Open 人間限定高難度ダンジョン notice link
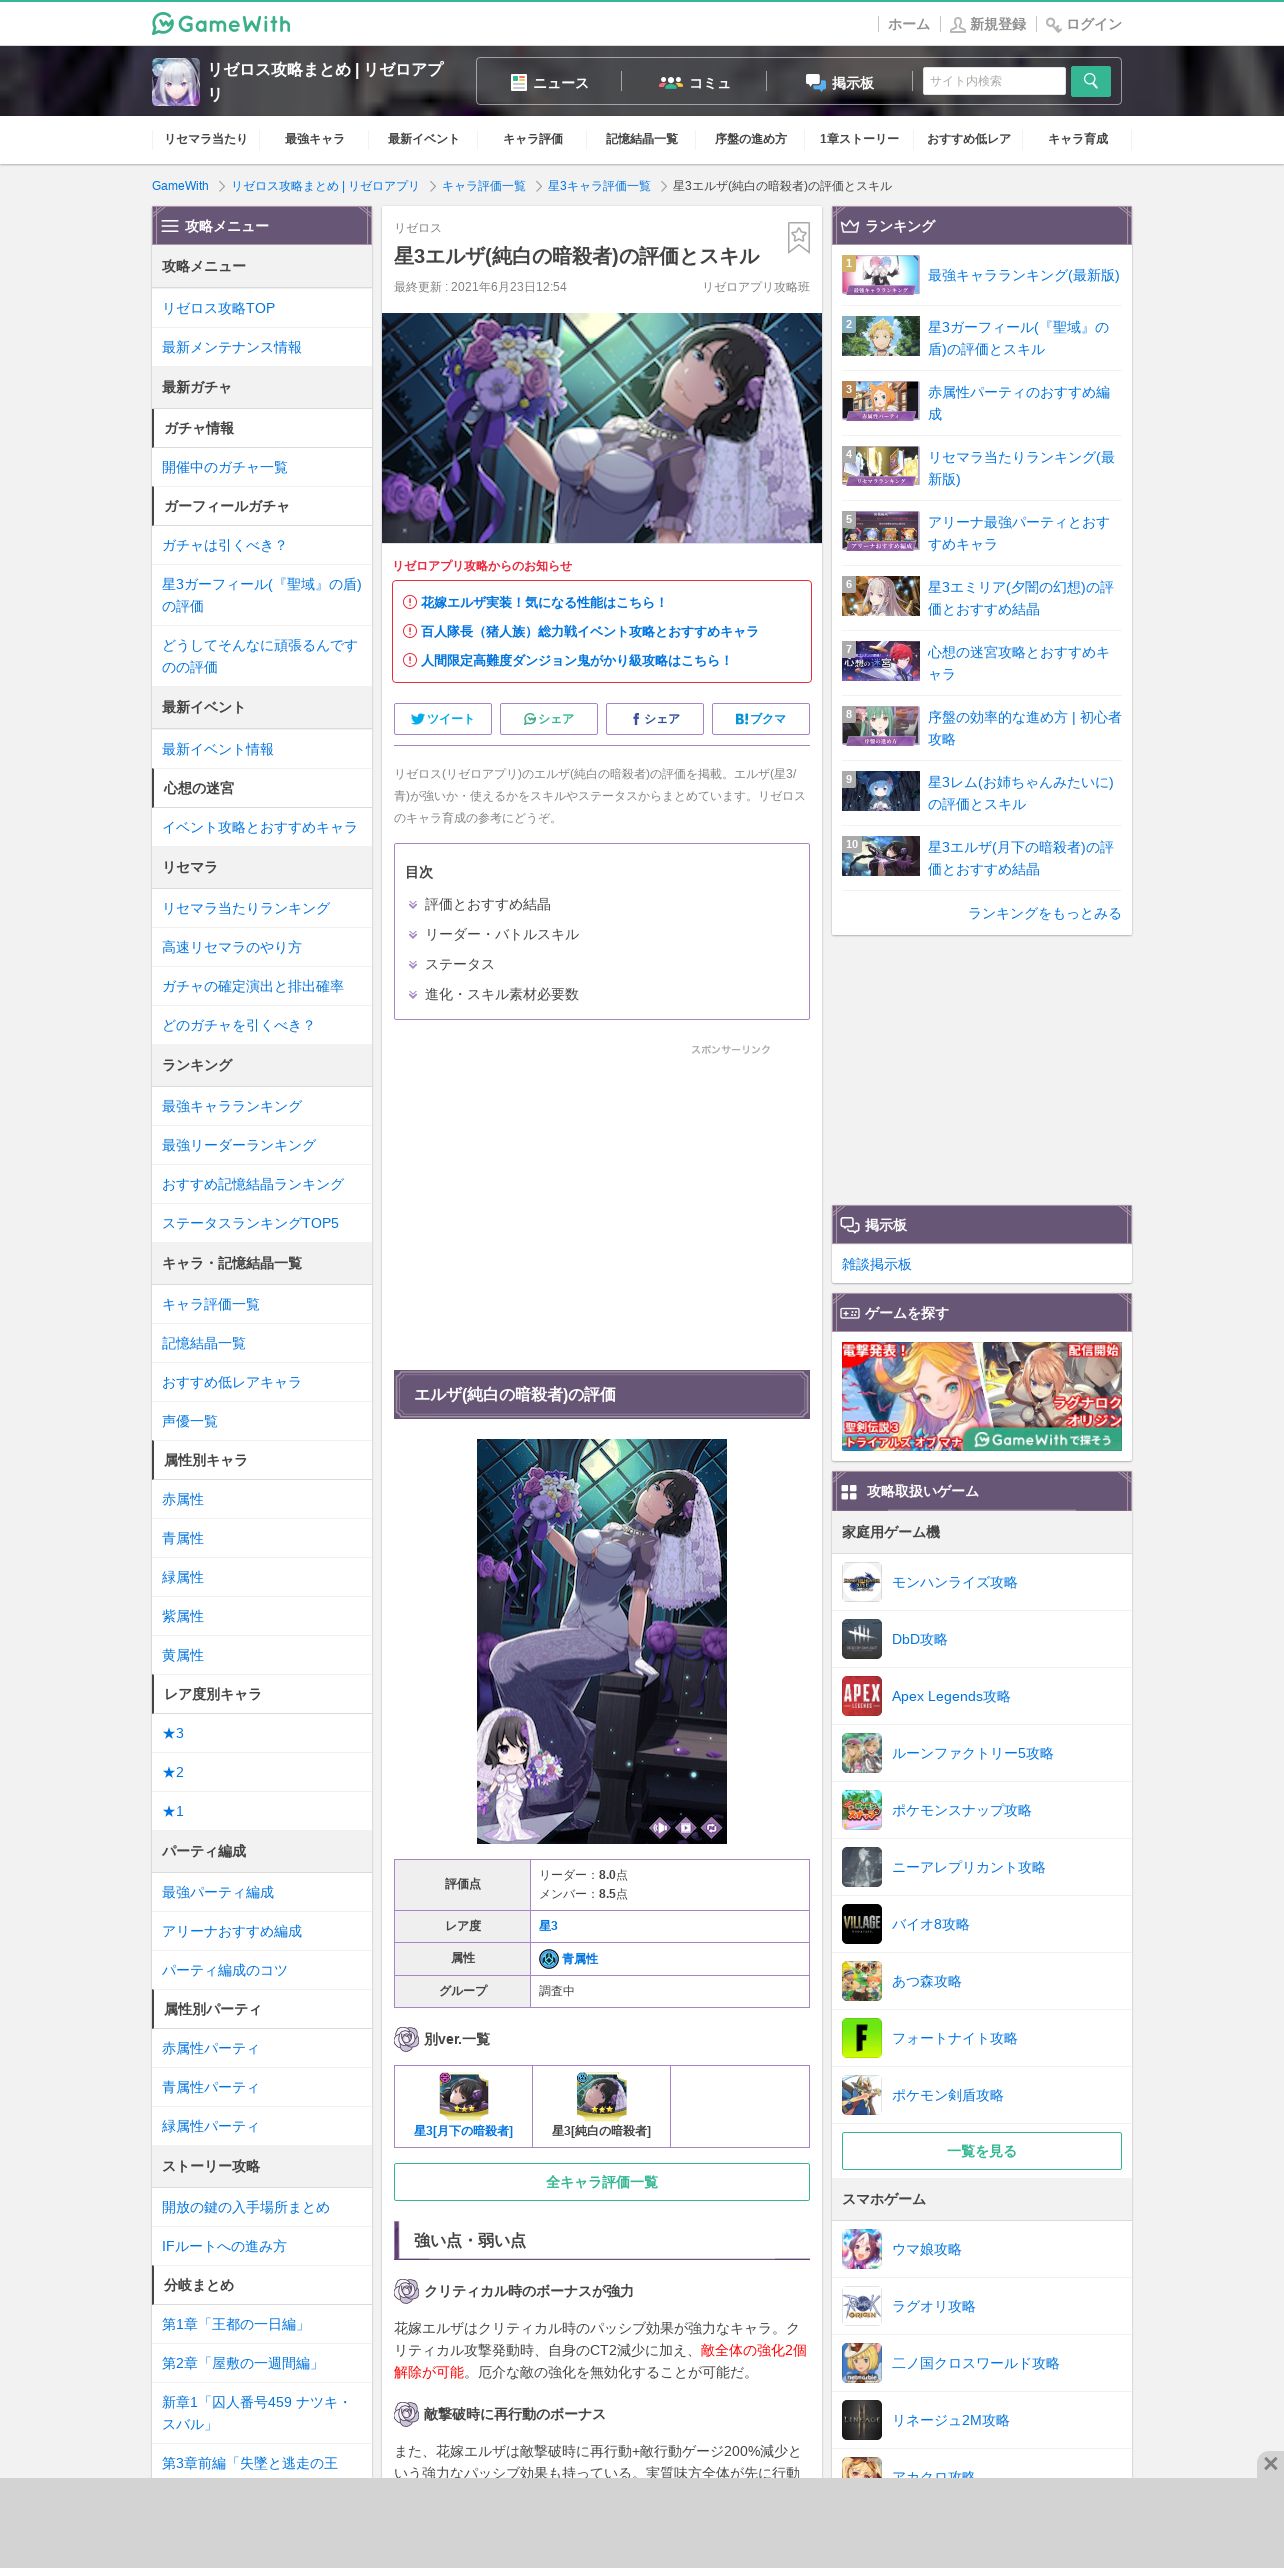The height and width of the screenshot is (2568, 1284). pyautogui.click(x=576, y=660)
